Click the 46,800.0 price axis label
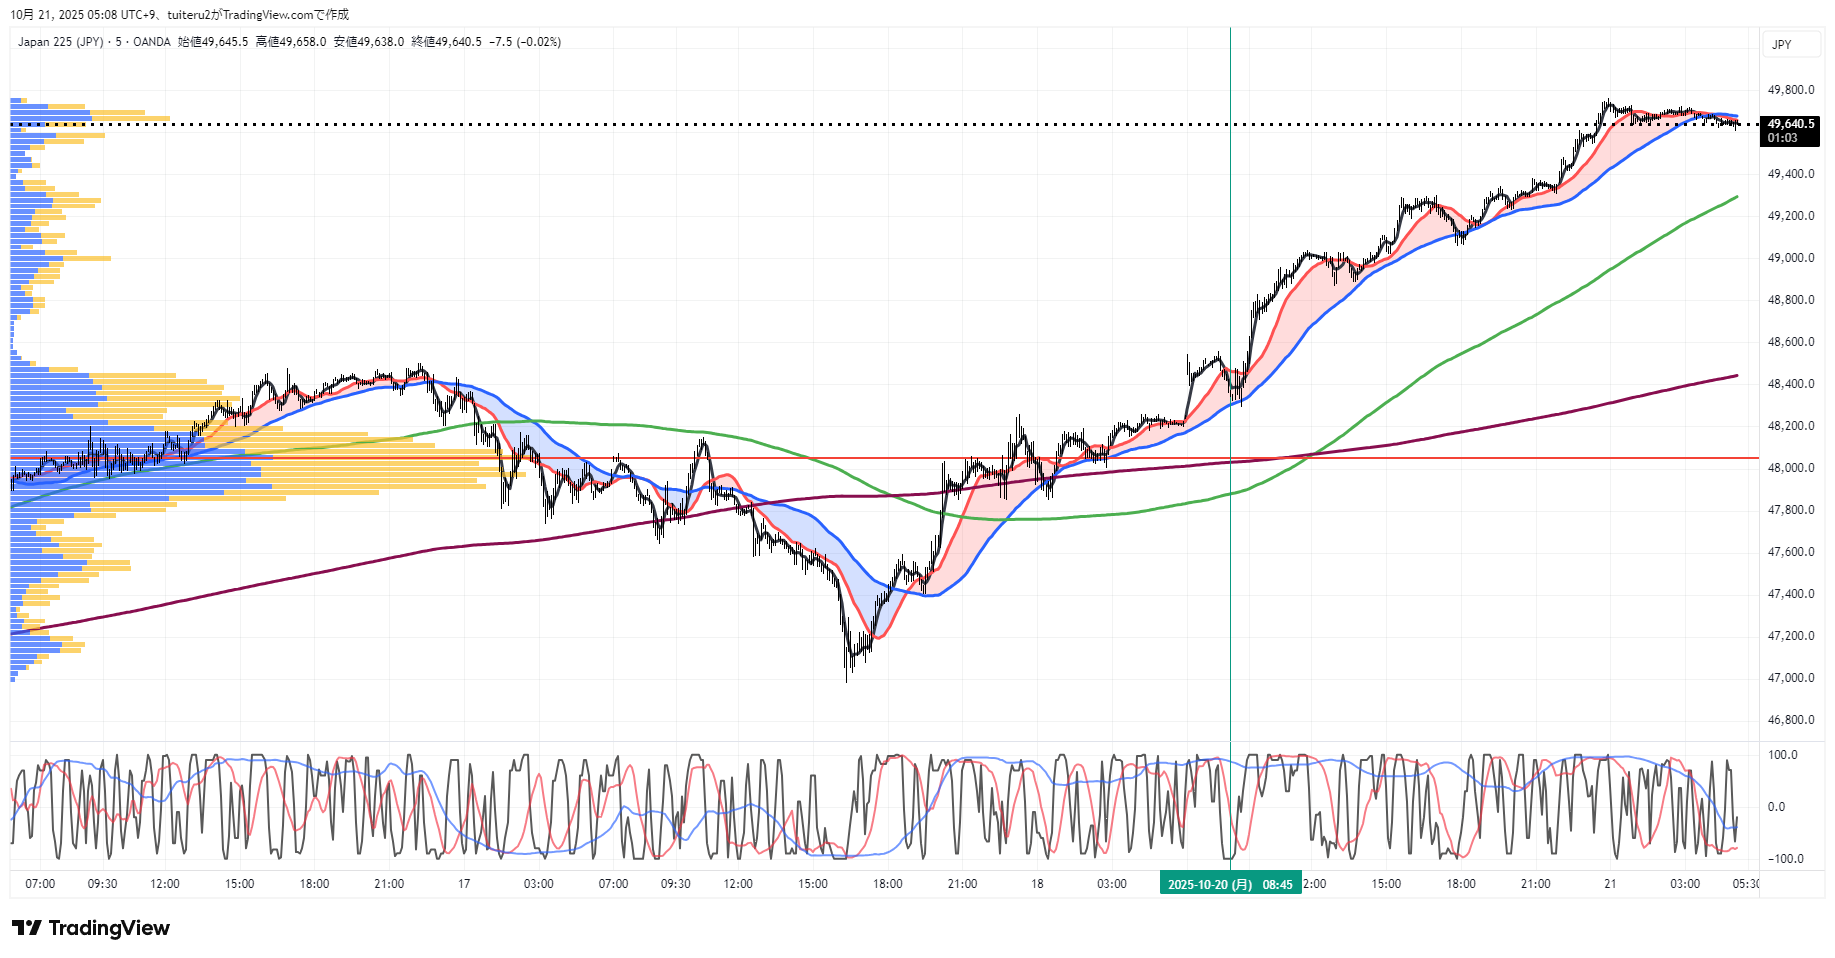Screen dimensions: 1835x958 tap(1790, 720)
